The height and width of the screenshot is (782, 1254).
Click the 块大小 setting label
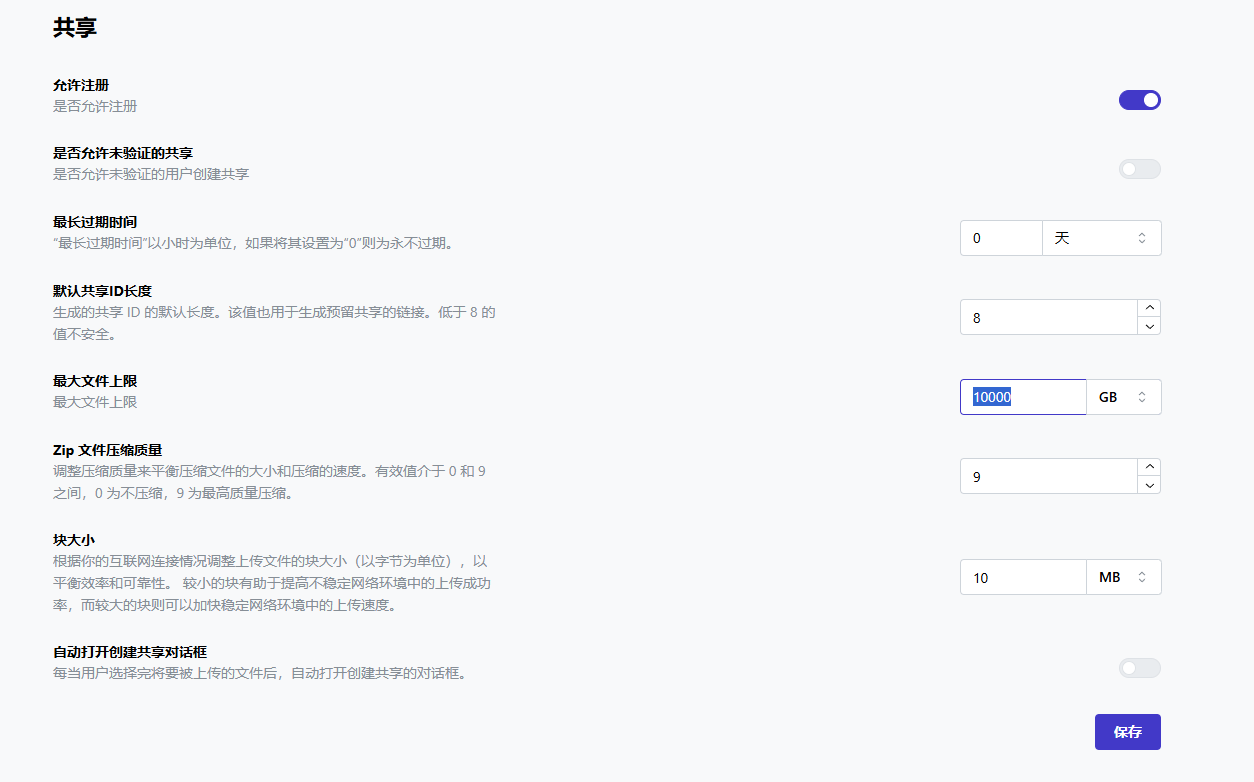pyautogui.click(x=74, y=540)
